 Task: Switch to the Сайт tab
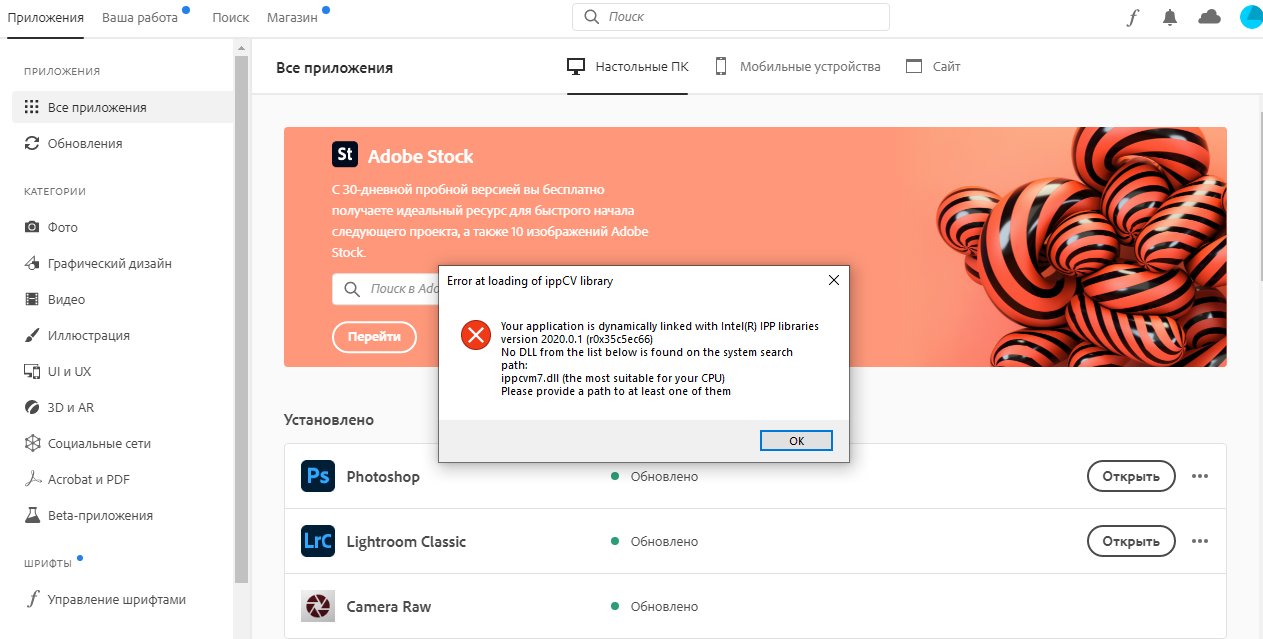933,67
